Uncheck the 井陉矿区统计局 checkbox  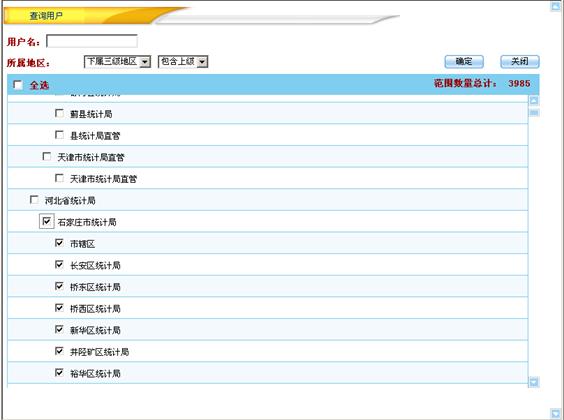coord(59,351)
